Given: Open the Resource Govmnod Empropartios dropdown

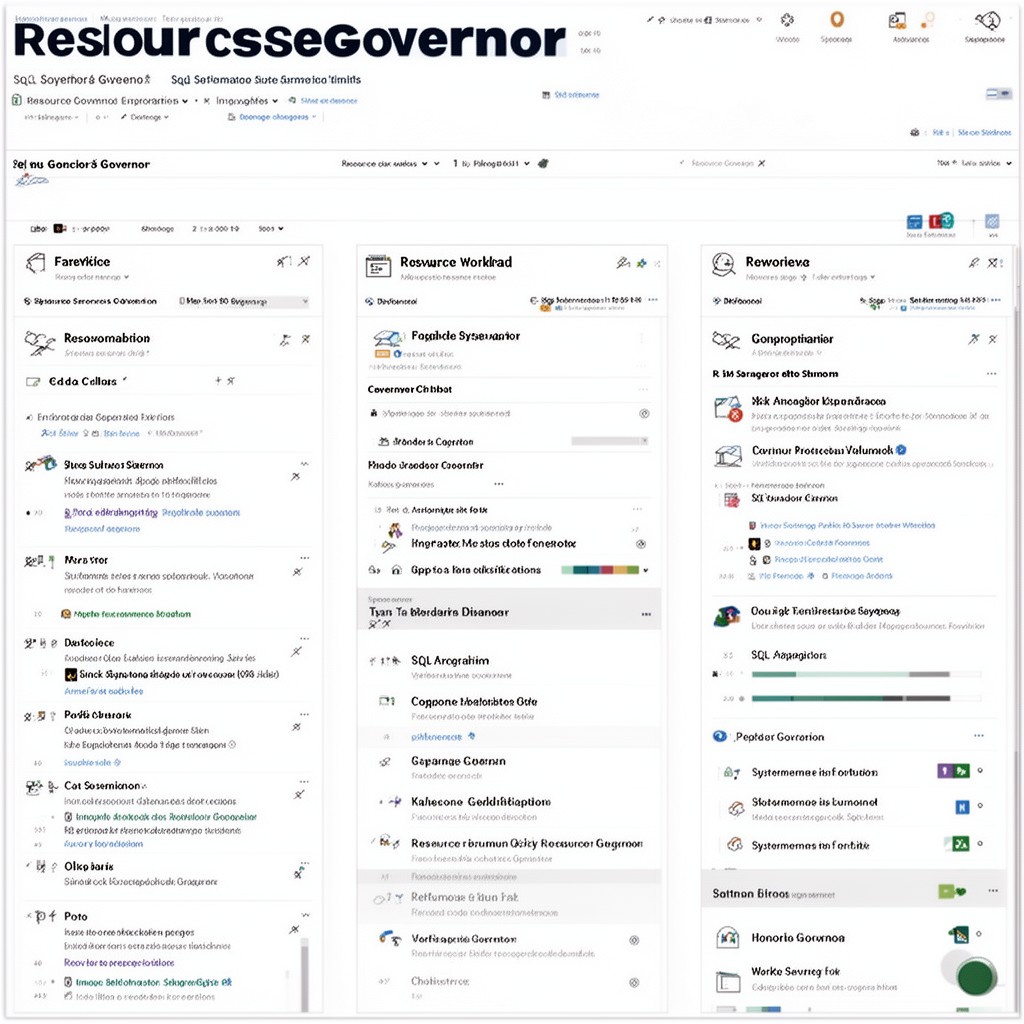Looking at the screenshot, I should [x=108, y=101].
